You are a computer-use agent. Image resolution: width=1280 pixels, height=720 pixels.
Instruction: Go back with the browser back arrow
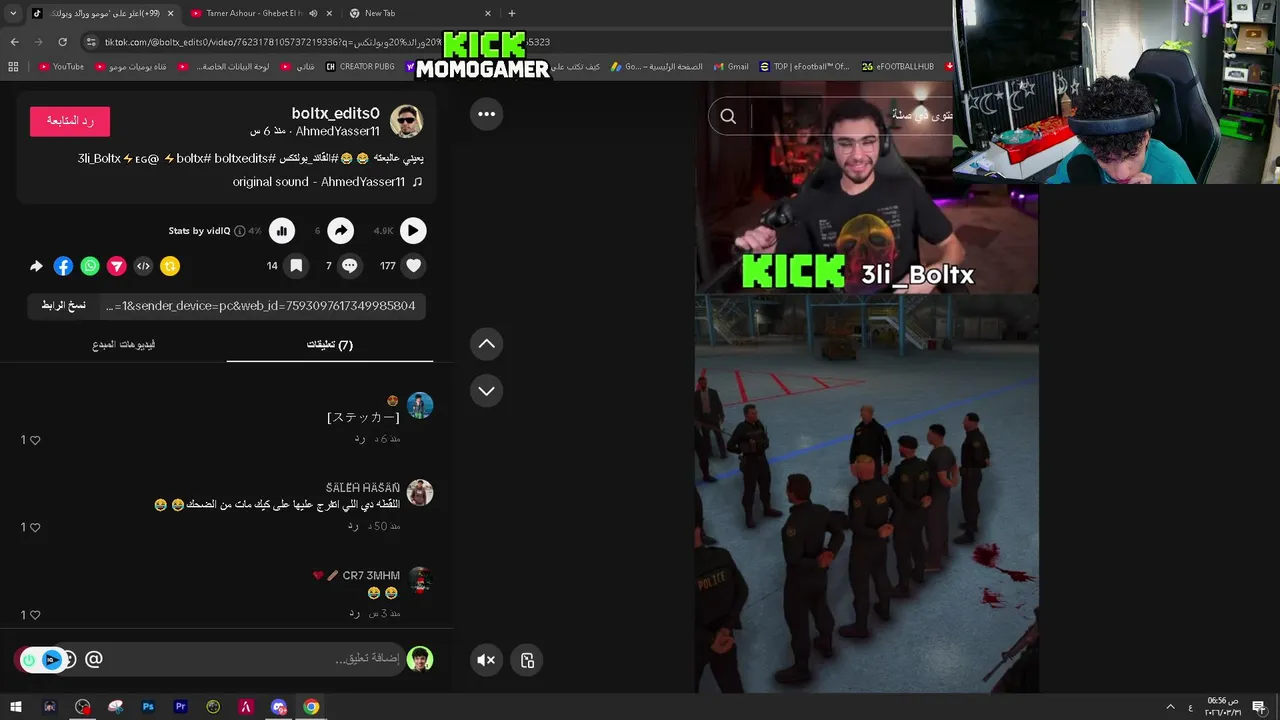point(14,42)
